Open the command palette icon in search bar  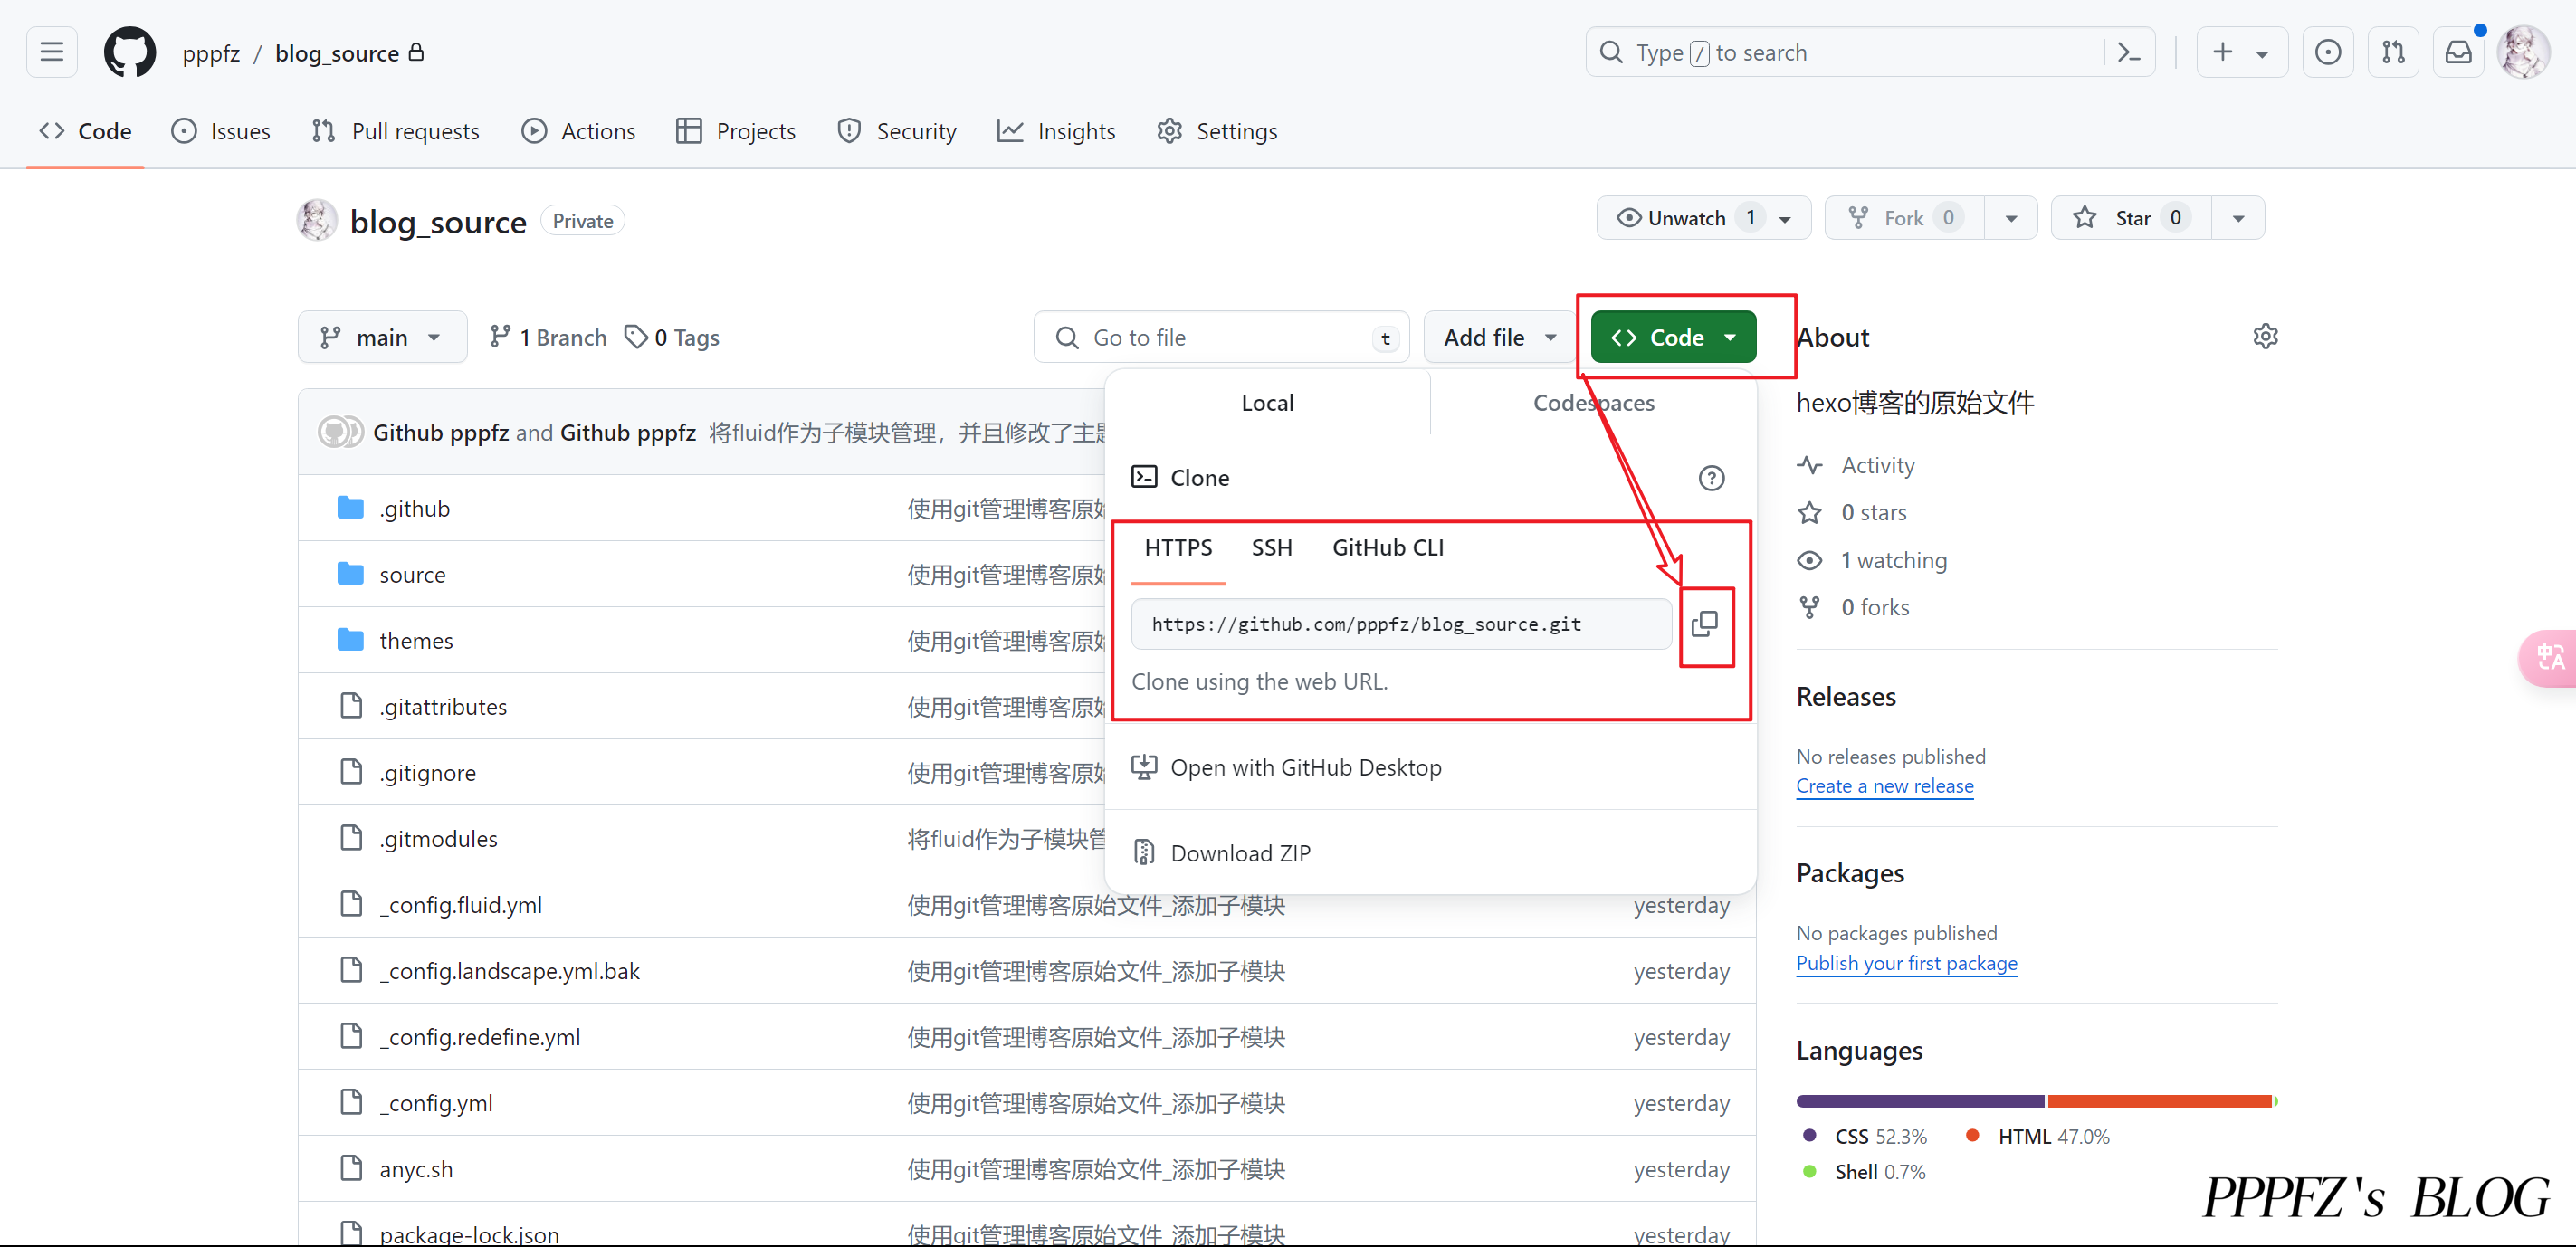2130,52
